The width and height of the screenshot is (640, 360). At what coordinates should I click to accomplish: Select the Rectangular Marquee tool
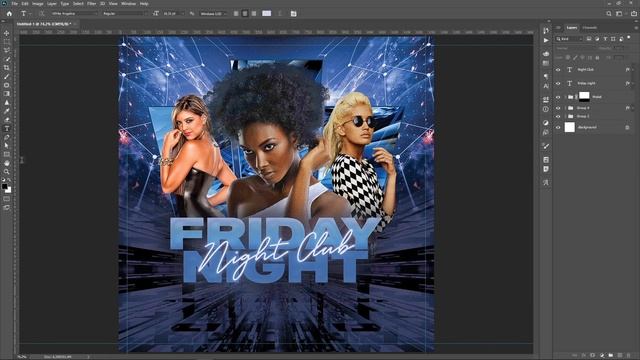coord(7,42)
